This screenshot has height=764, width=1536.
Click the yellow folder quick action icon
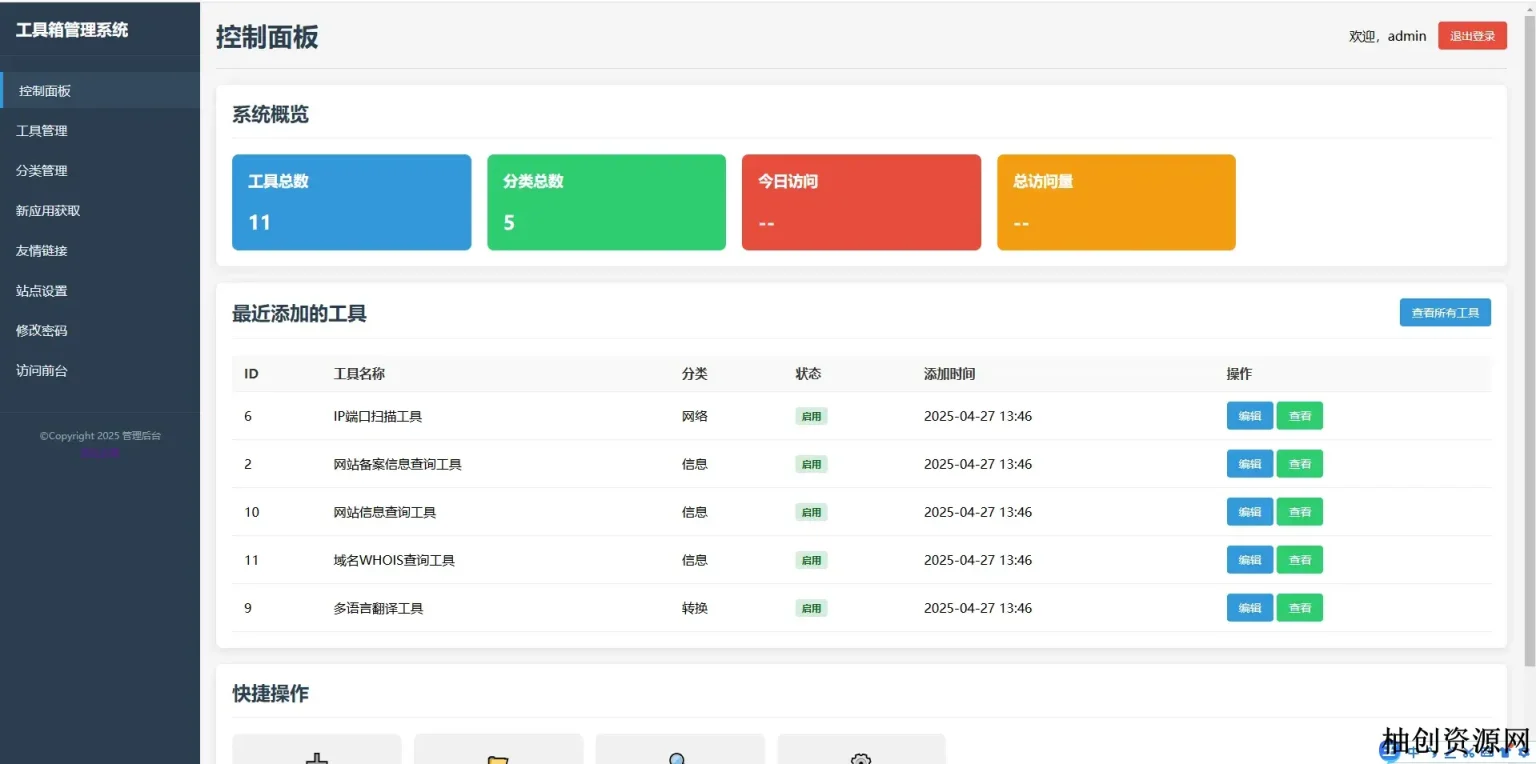click(498, 756)
